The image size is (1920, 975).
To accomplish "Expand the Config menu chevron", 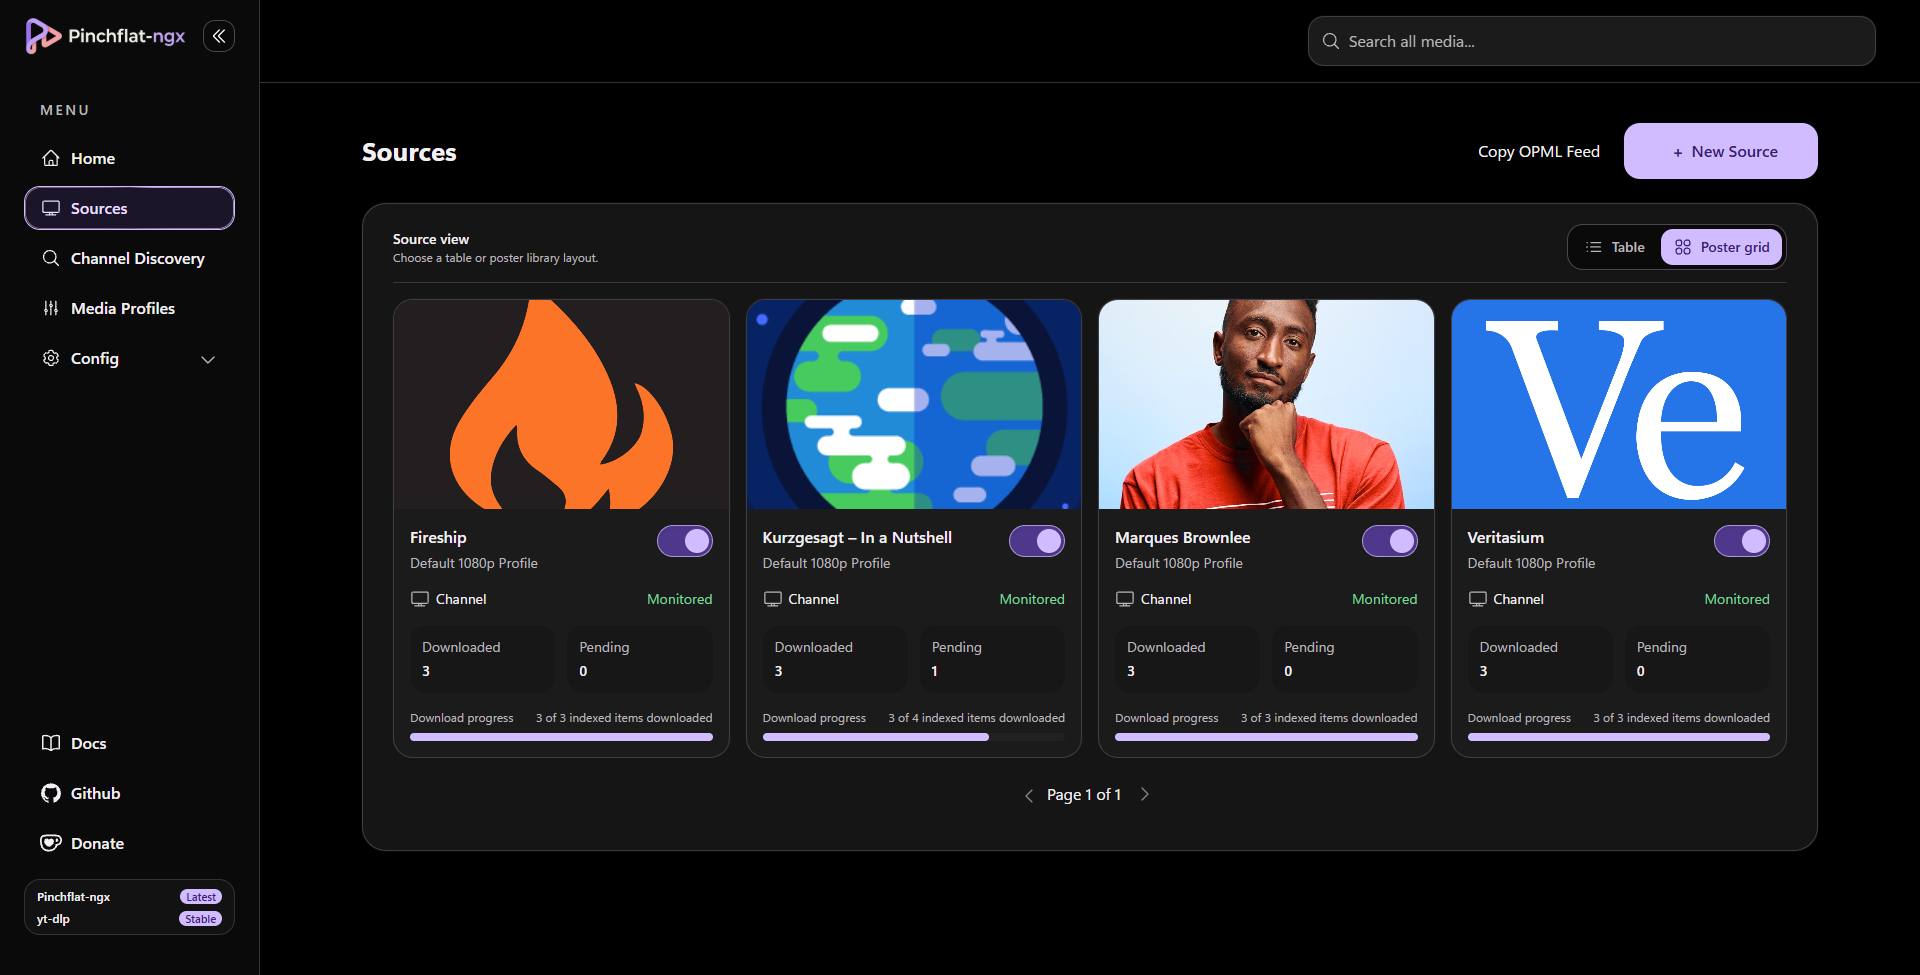I will [208, 359].
